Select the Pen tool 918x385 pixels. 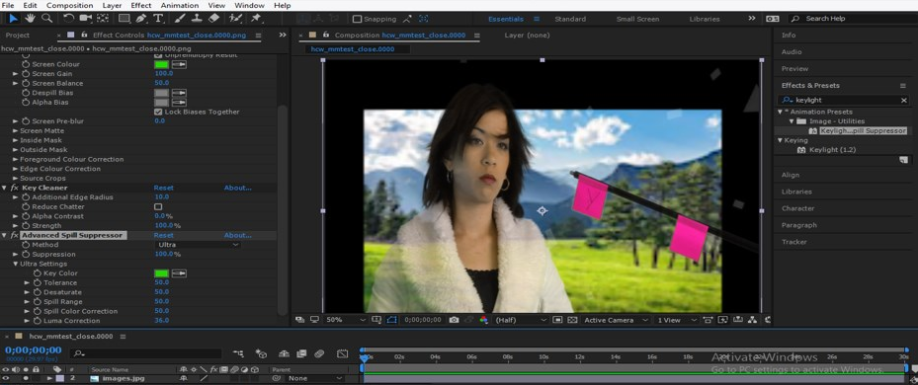pos(141,19)
